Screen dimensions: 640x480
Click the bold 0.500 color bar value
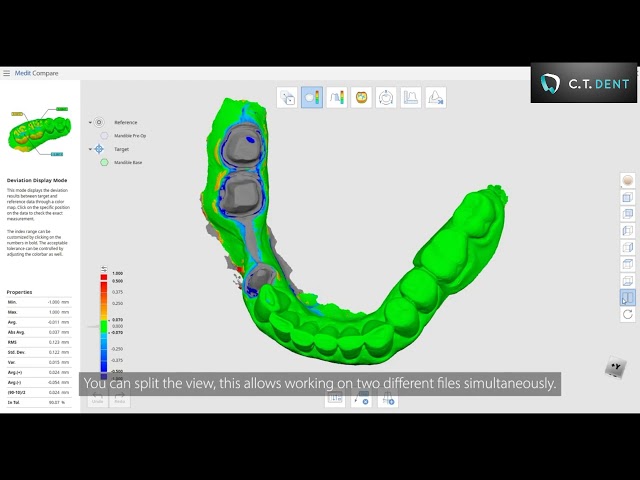(x=118, y=281)
